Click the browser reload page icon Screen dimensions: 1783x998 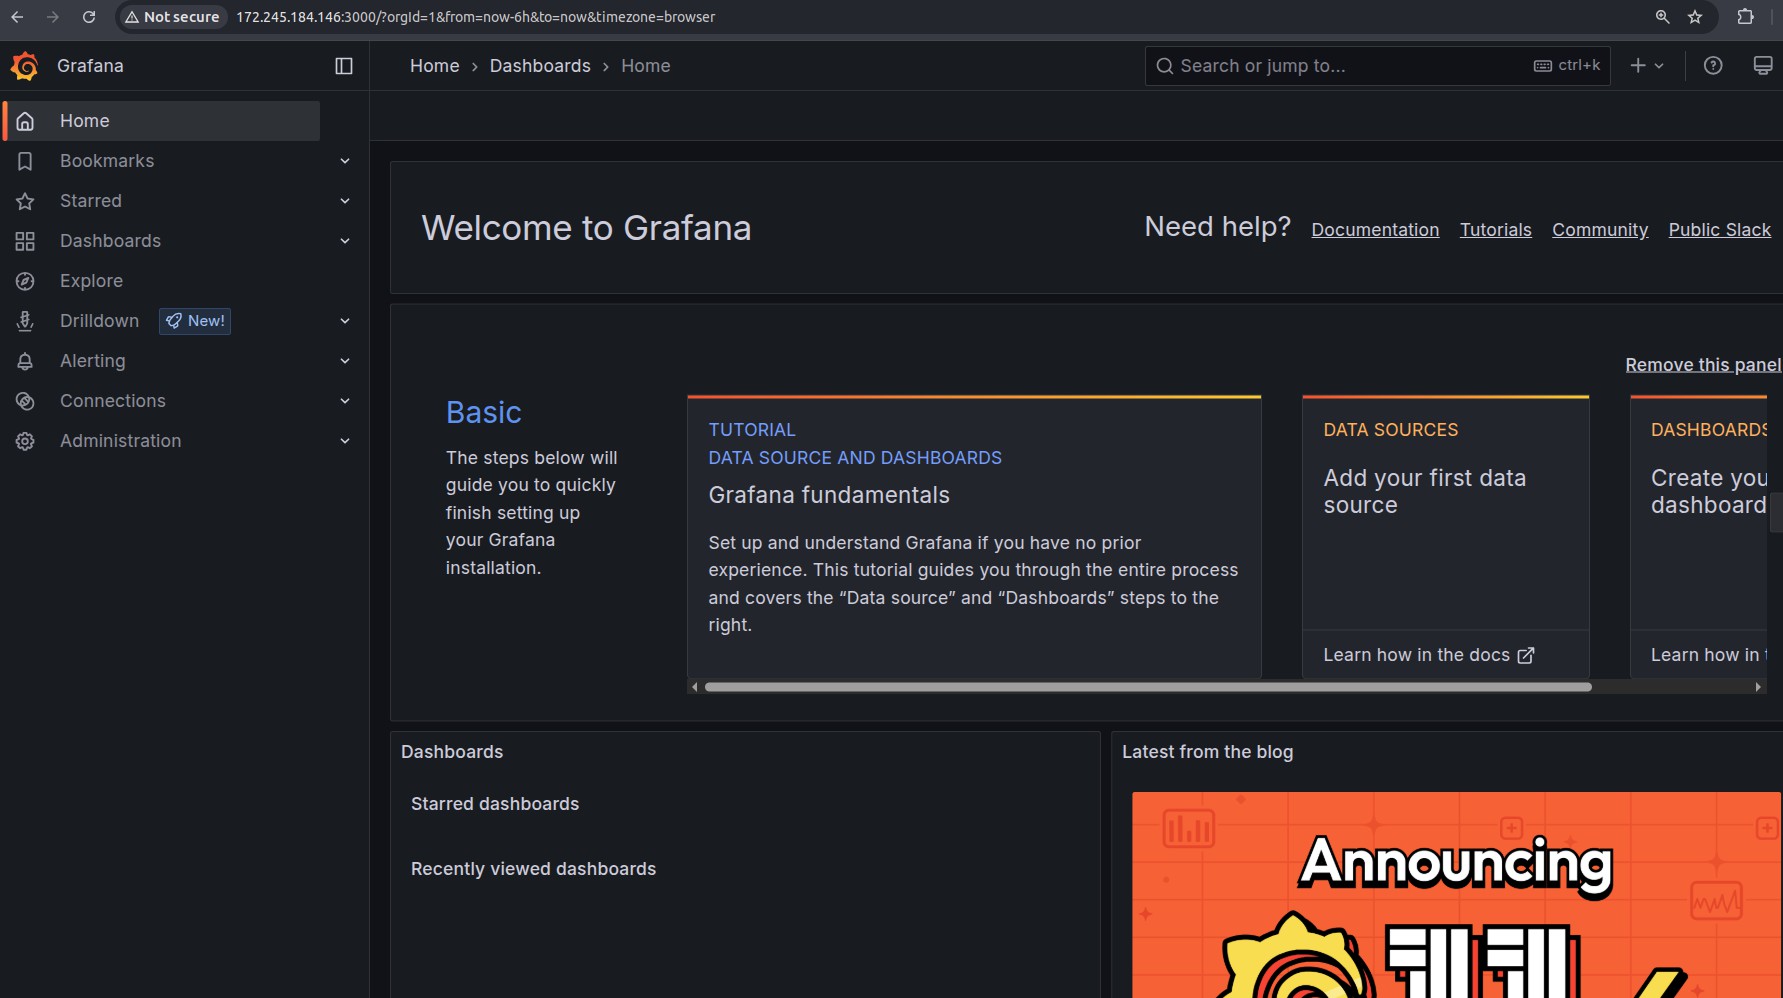89,17
